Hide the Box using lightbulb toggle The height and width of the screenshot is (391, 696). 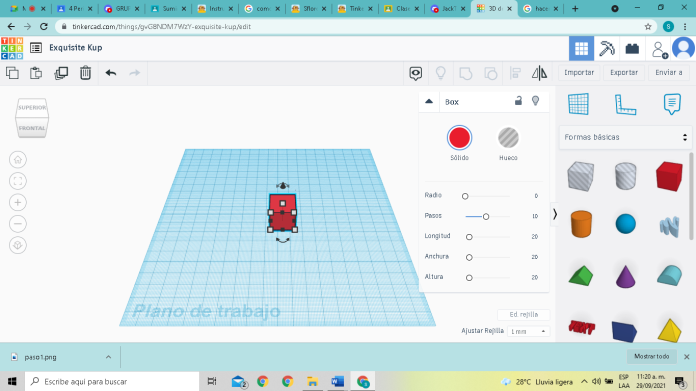point(535,101)
